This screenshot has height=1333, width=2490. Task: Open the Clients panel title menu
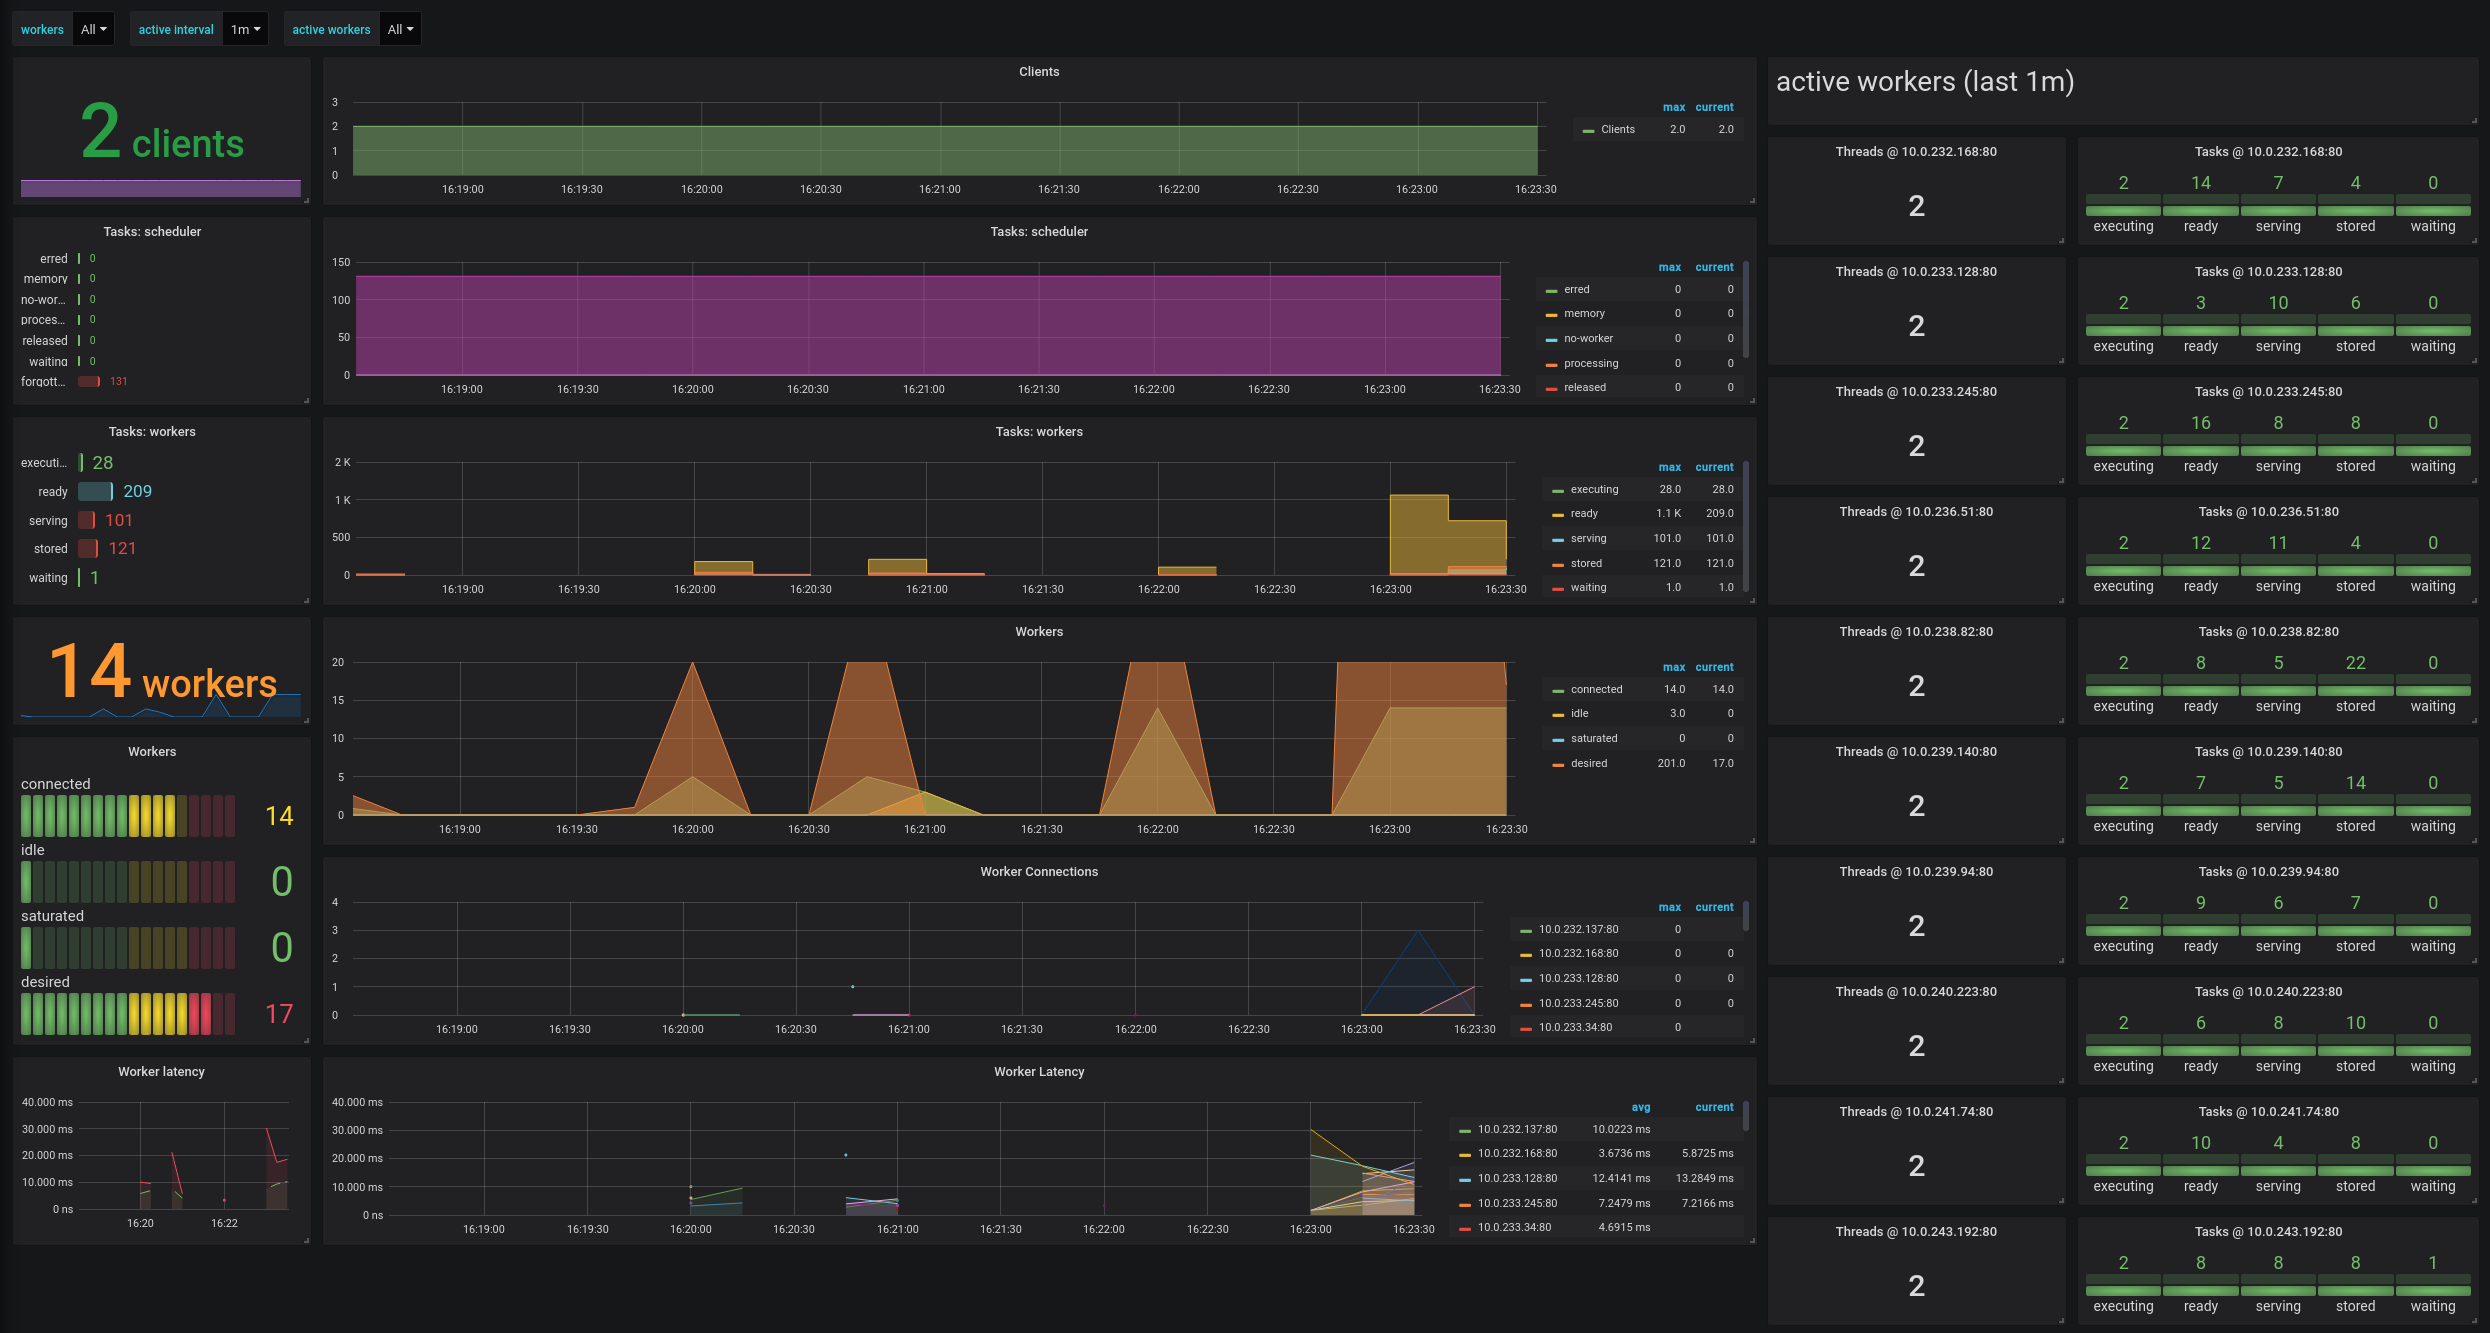pyautogui.click(x=1038, y=72)
